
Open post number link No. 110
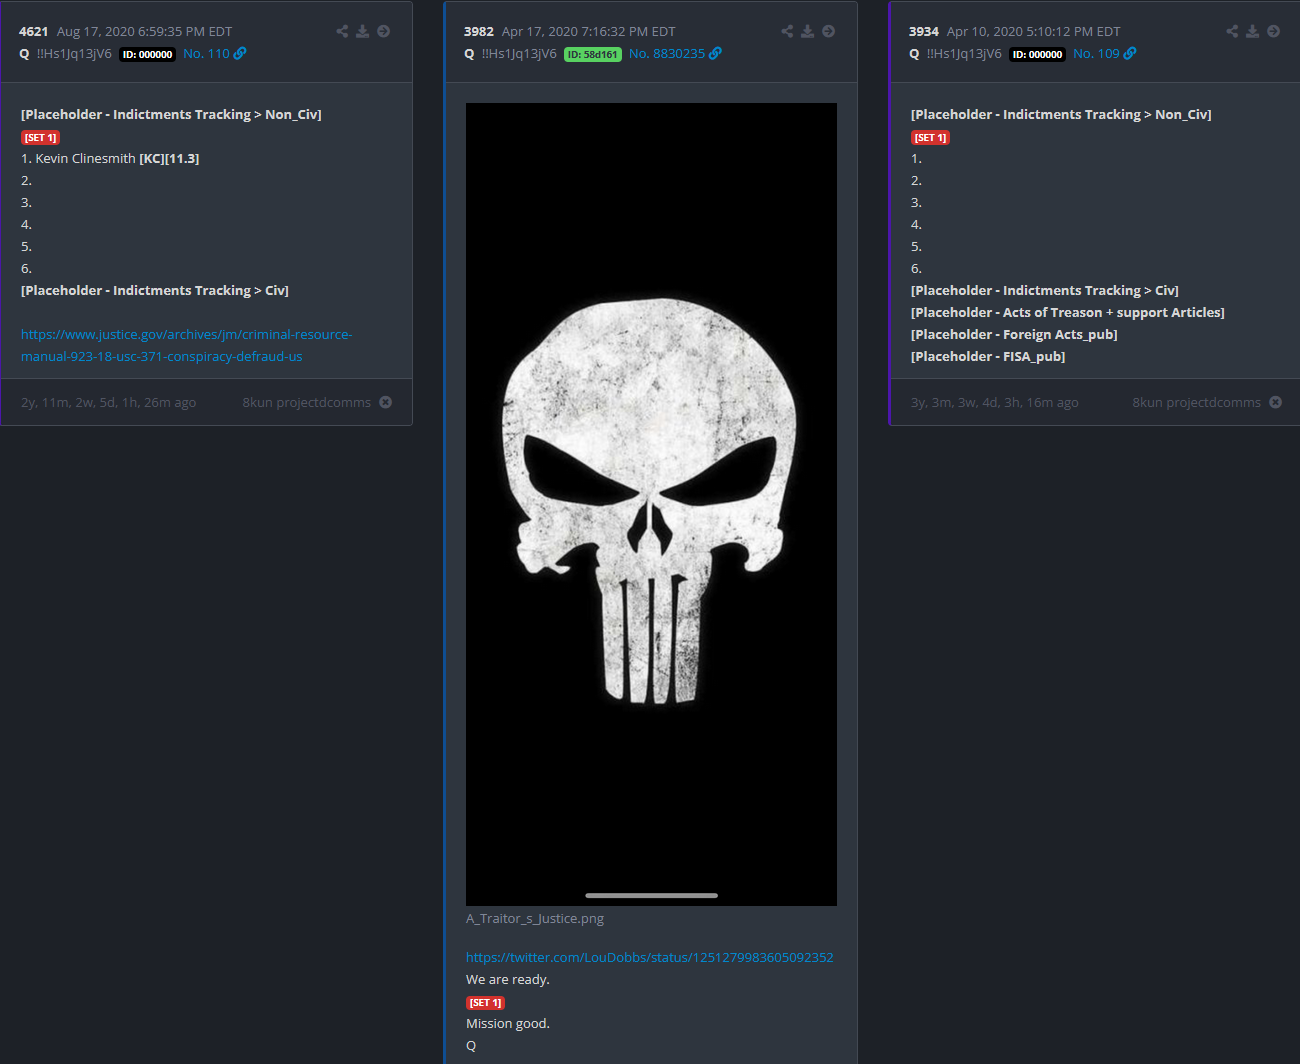(206, 54)
